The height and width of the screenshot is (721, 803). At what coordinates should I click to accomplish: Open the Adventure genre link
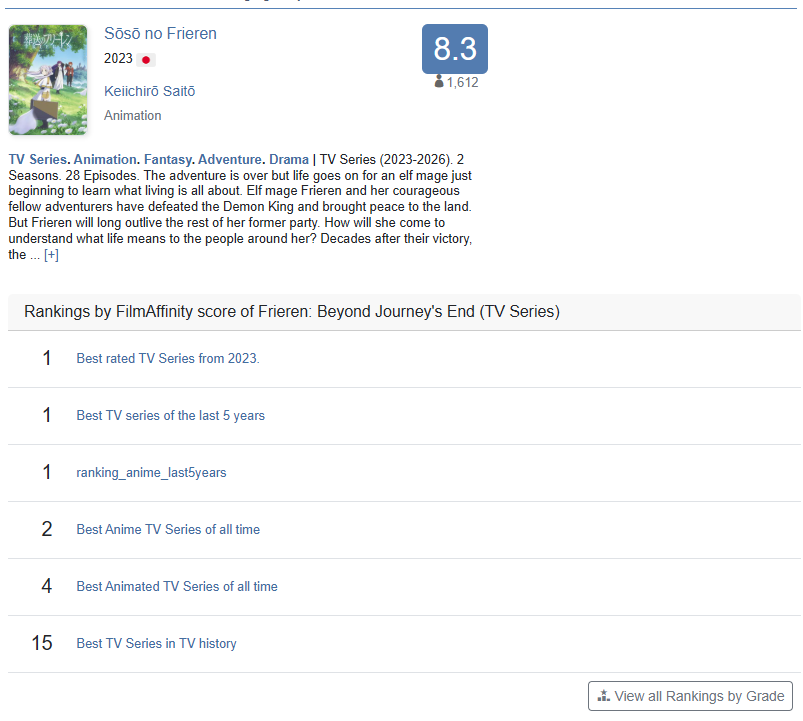(x=230, y=159)
